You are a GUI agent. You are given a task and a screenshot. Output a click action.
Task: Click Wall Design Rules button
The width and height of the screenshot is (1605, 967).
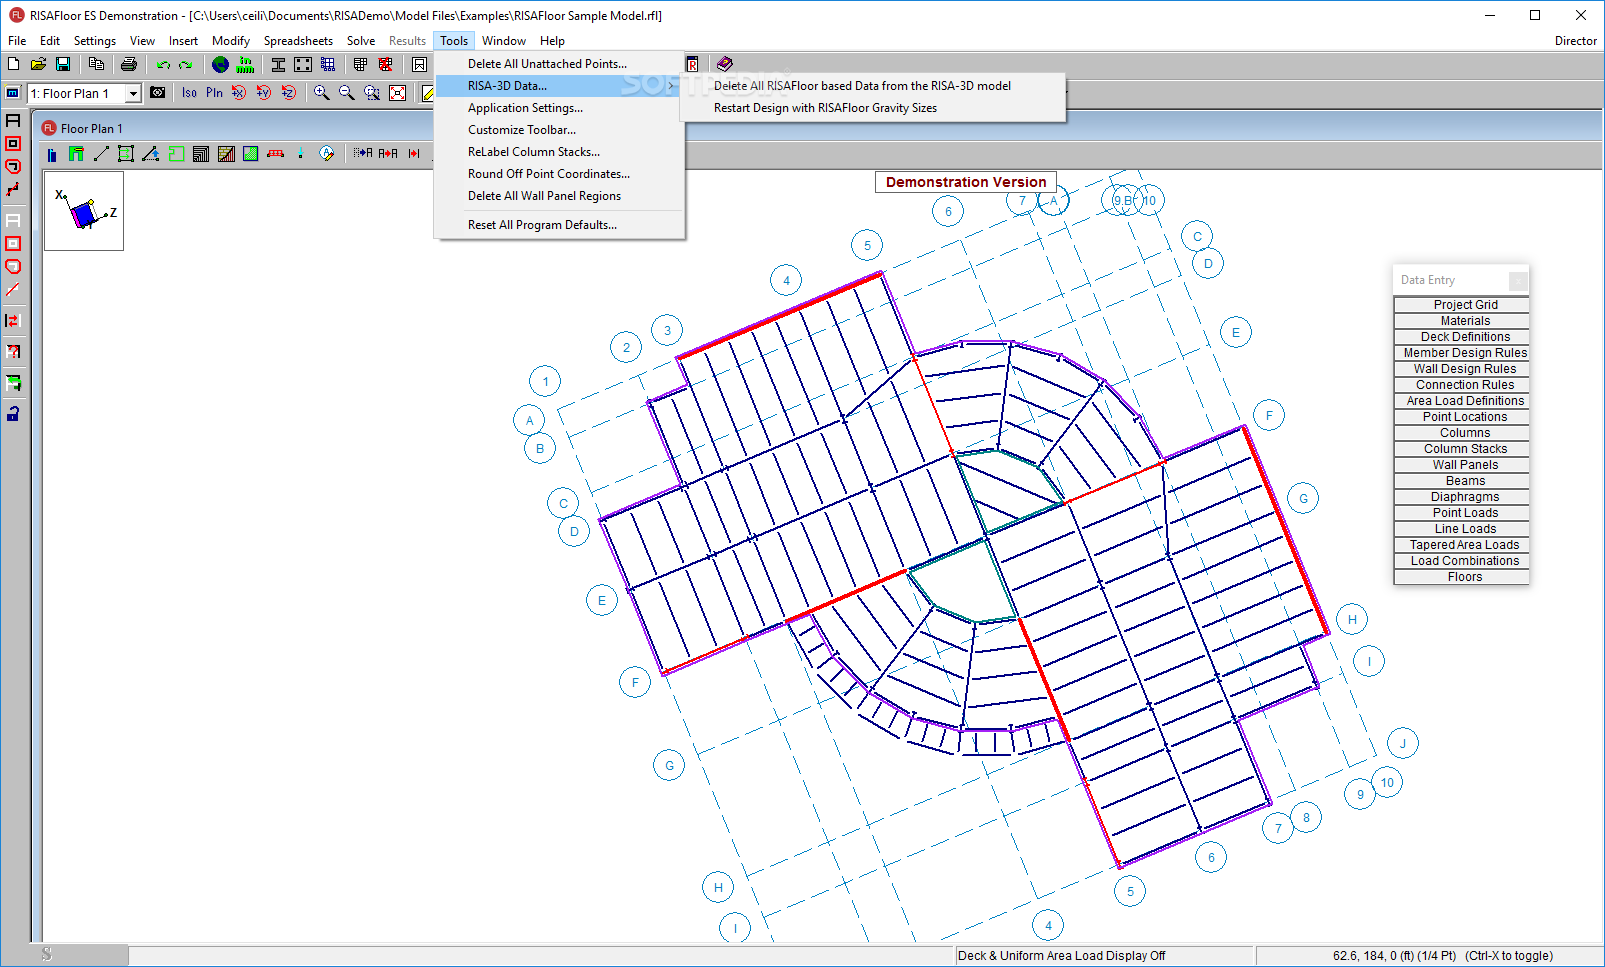click(x=1462, y=369)
